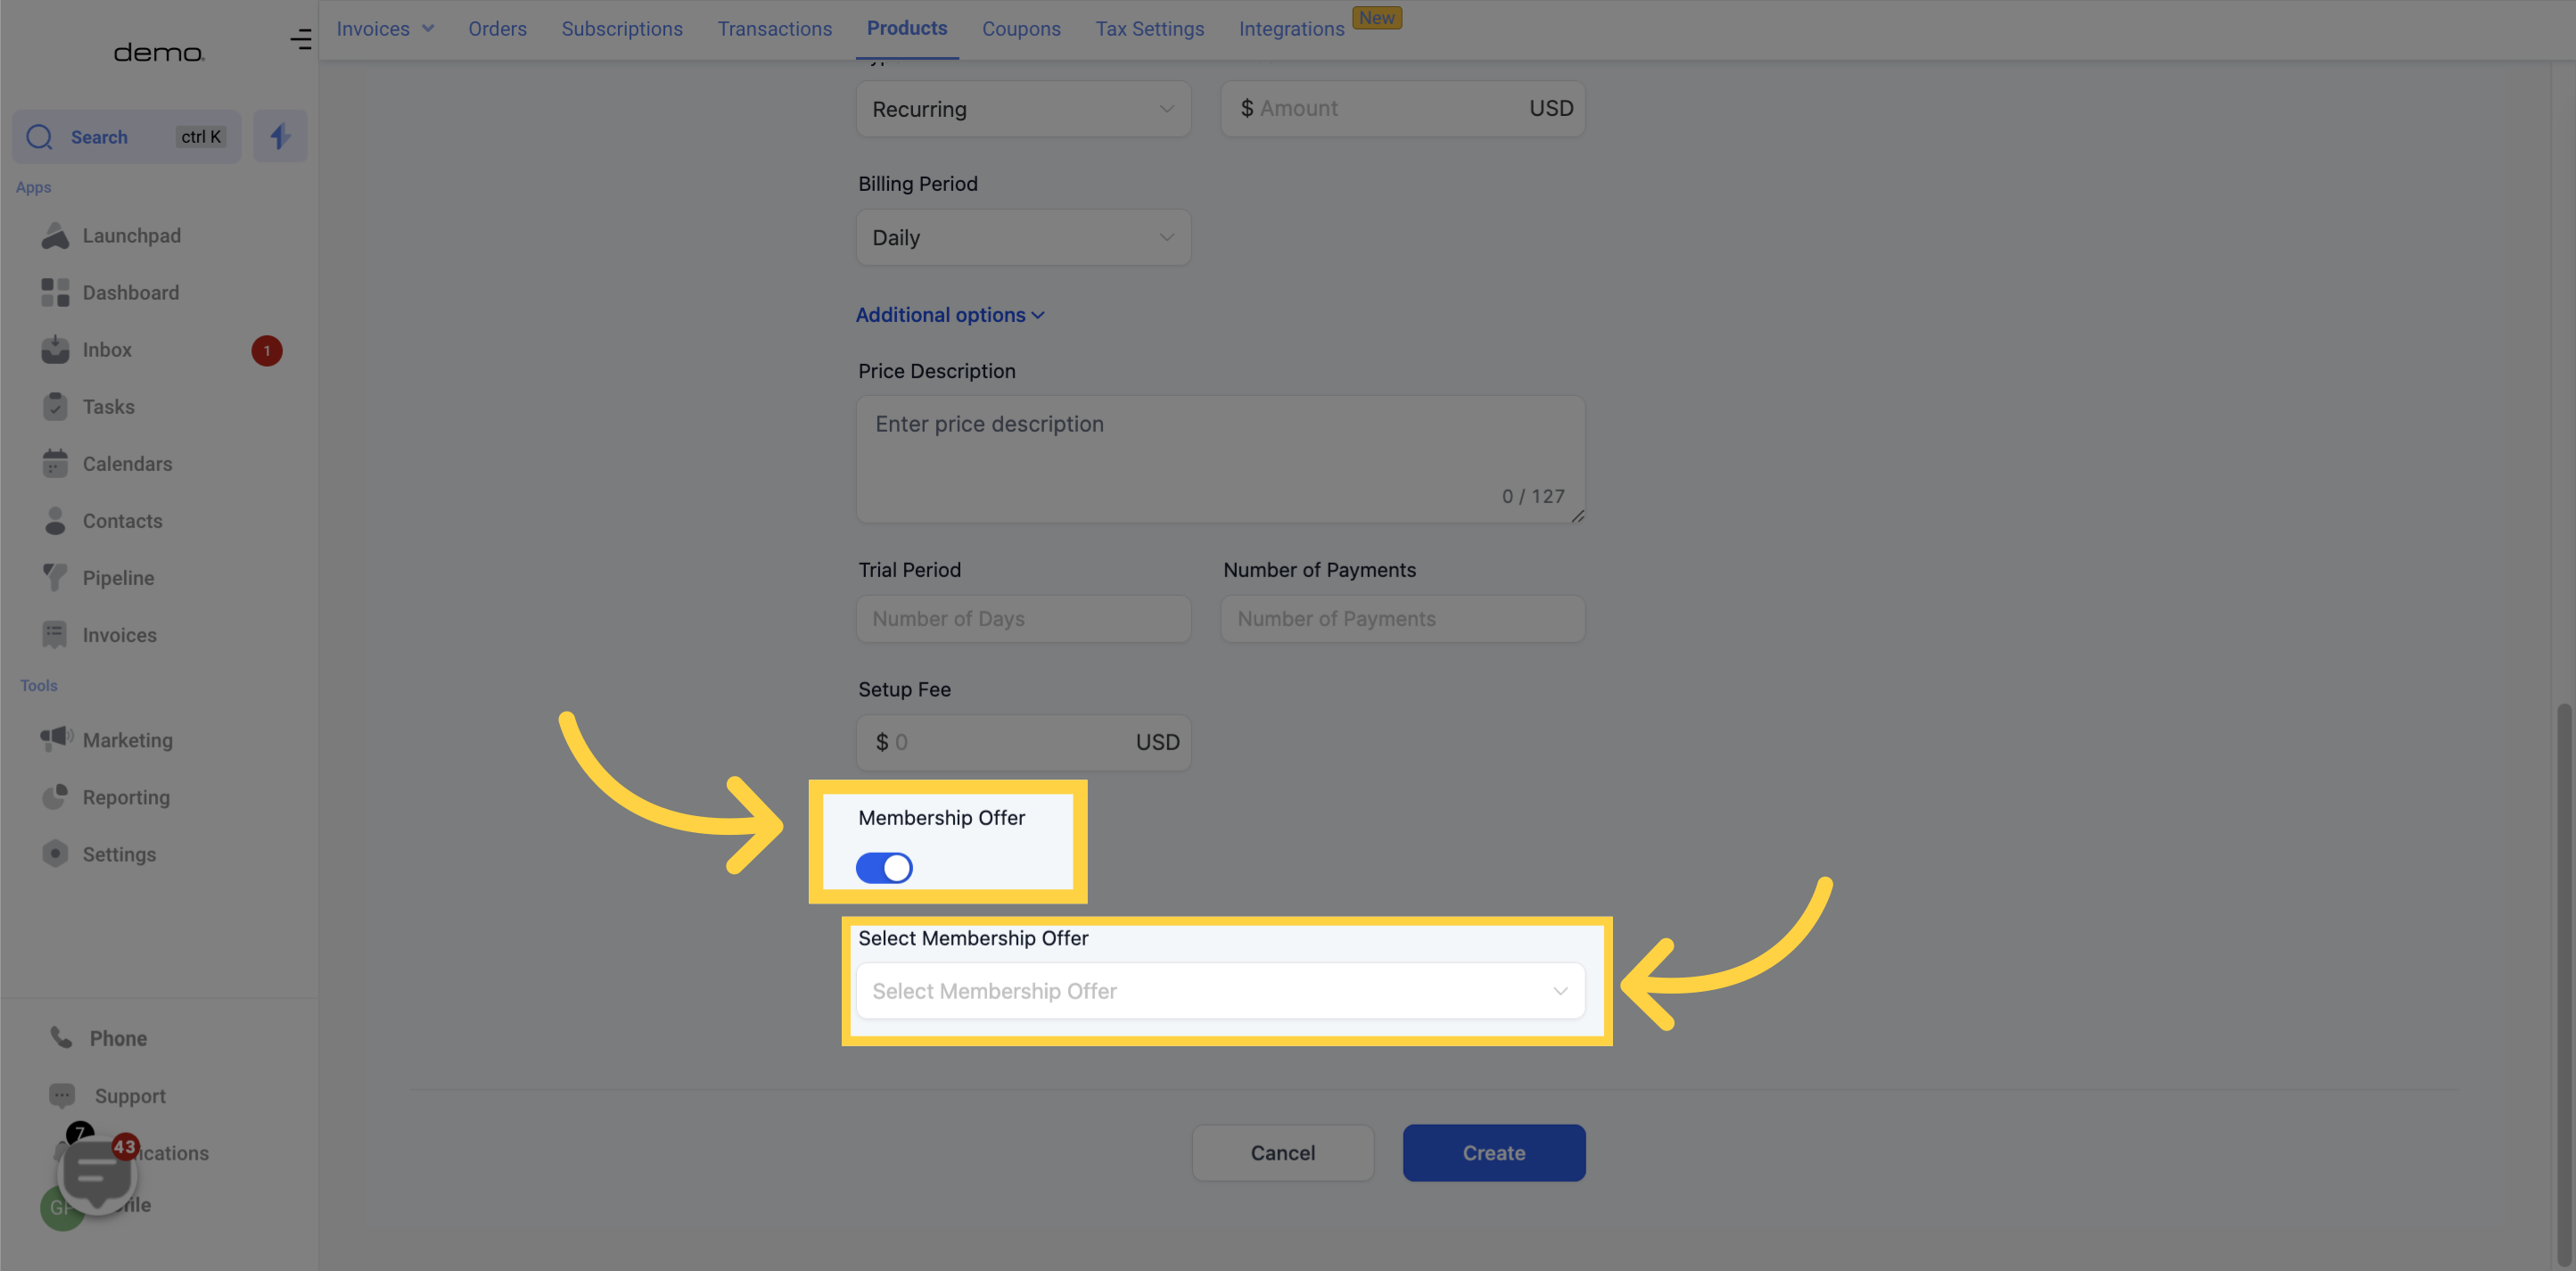Toggle the Membership Offer switch on
This screenshot has width=2576, height=1271.
[x=884, y=867]
